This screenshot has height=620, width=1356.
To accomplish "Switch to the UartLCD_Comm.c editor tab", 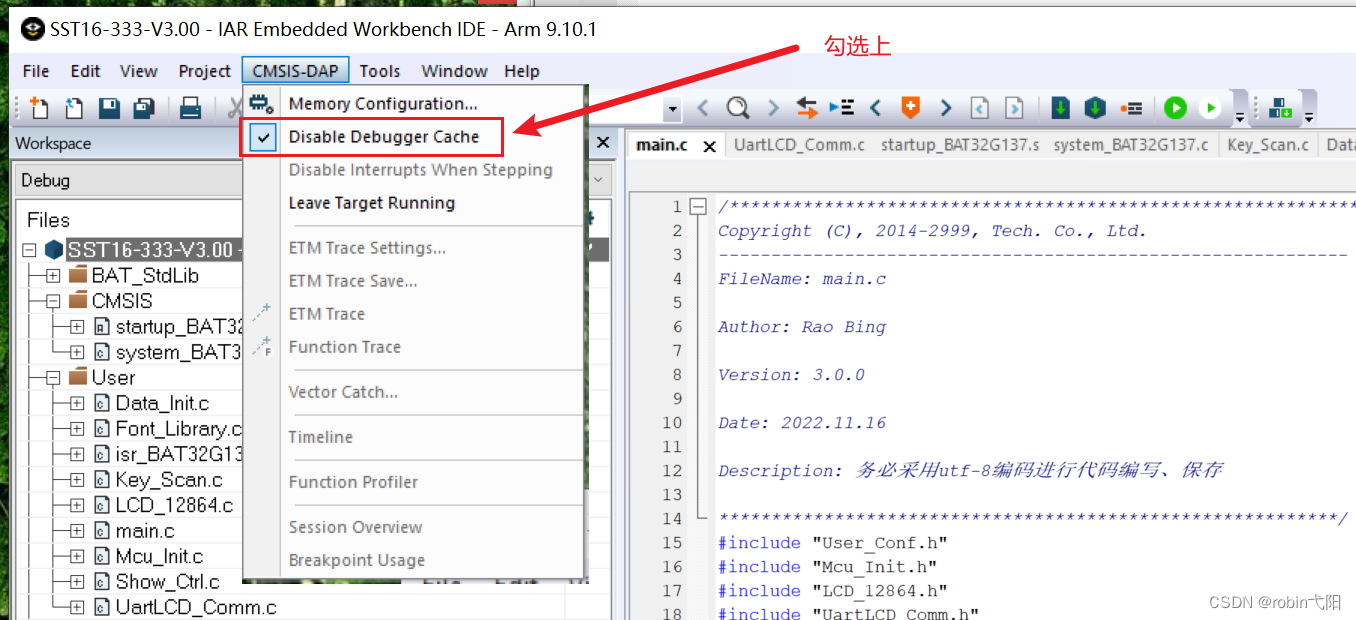I will pyautogui.click(x=799, y=144).
